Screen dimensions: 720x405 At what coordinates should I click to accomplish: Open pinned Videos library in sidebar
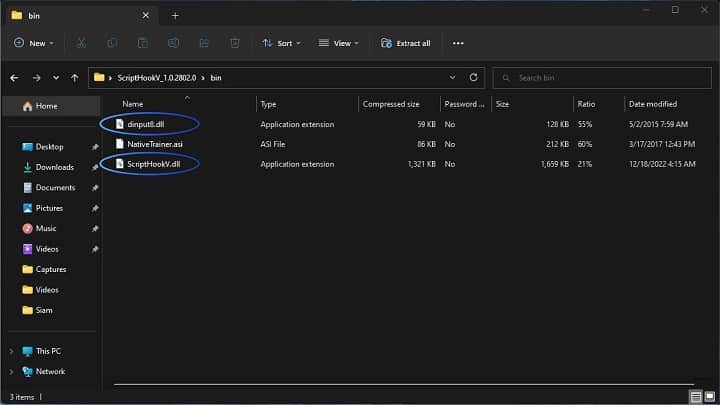[x=47, y=249]
